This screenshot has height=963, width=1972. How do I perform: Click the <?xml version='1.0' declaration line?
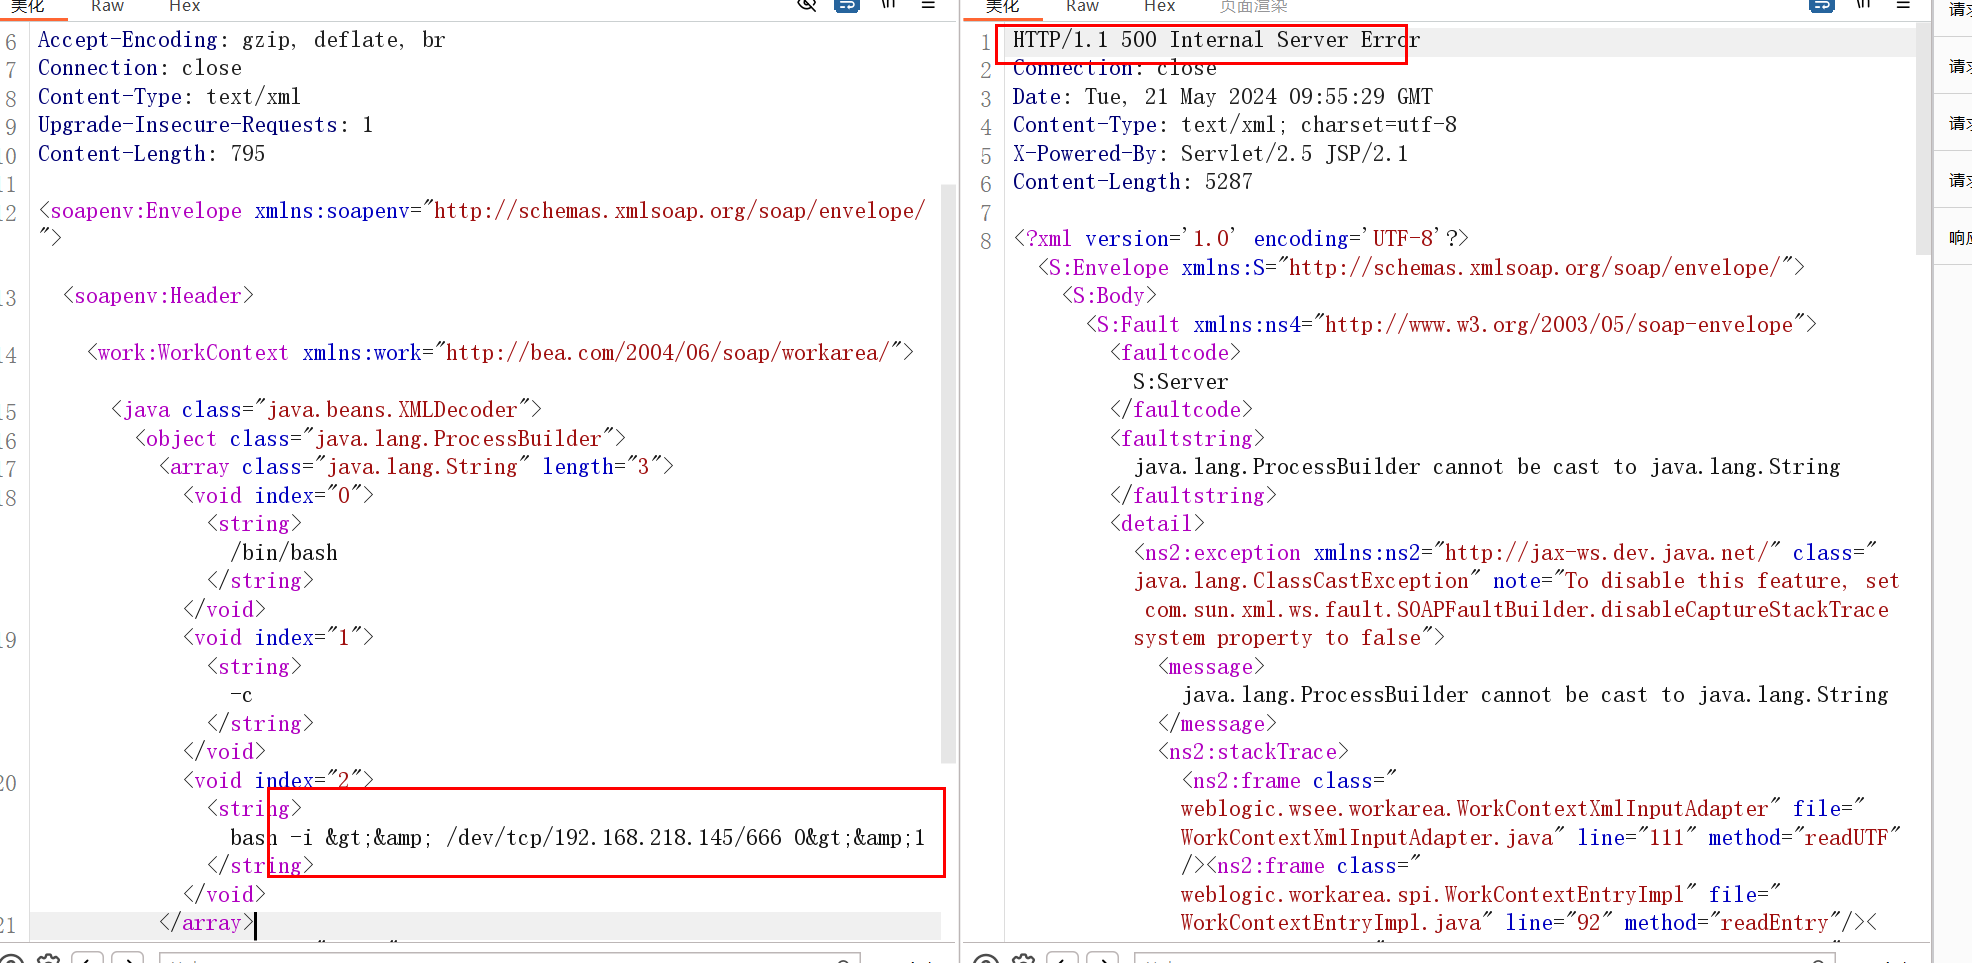[1240, 239]
